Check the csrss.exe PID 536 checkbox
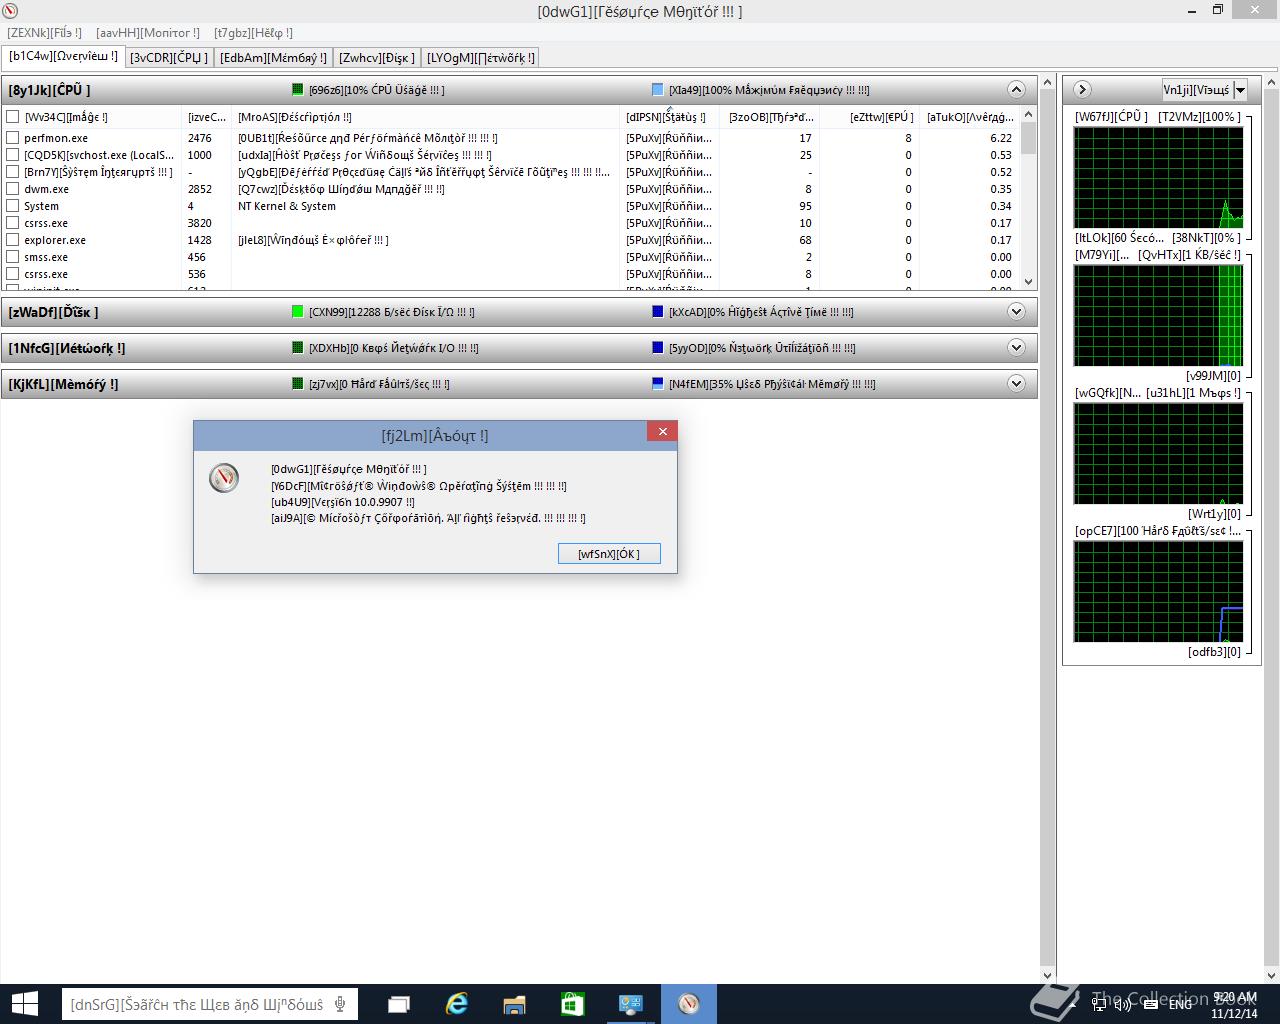This screenshot has width=1280, height=1024. (13, 274)
